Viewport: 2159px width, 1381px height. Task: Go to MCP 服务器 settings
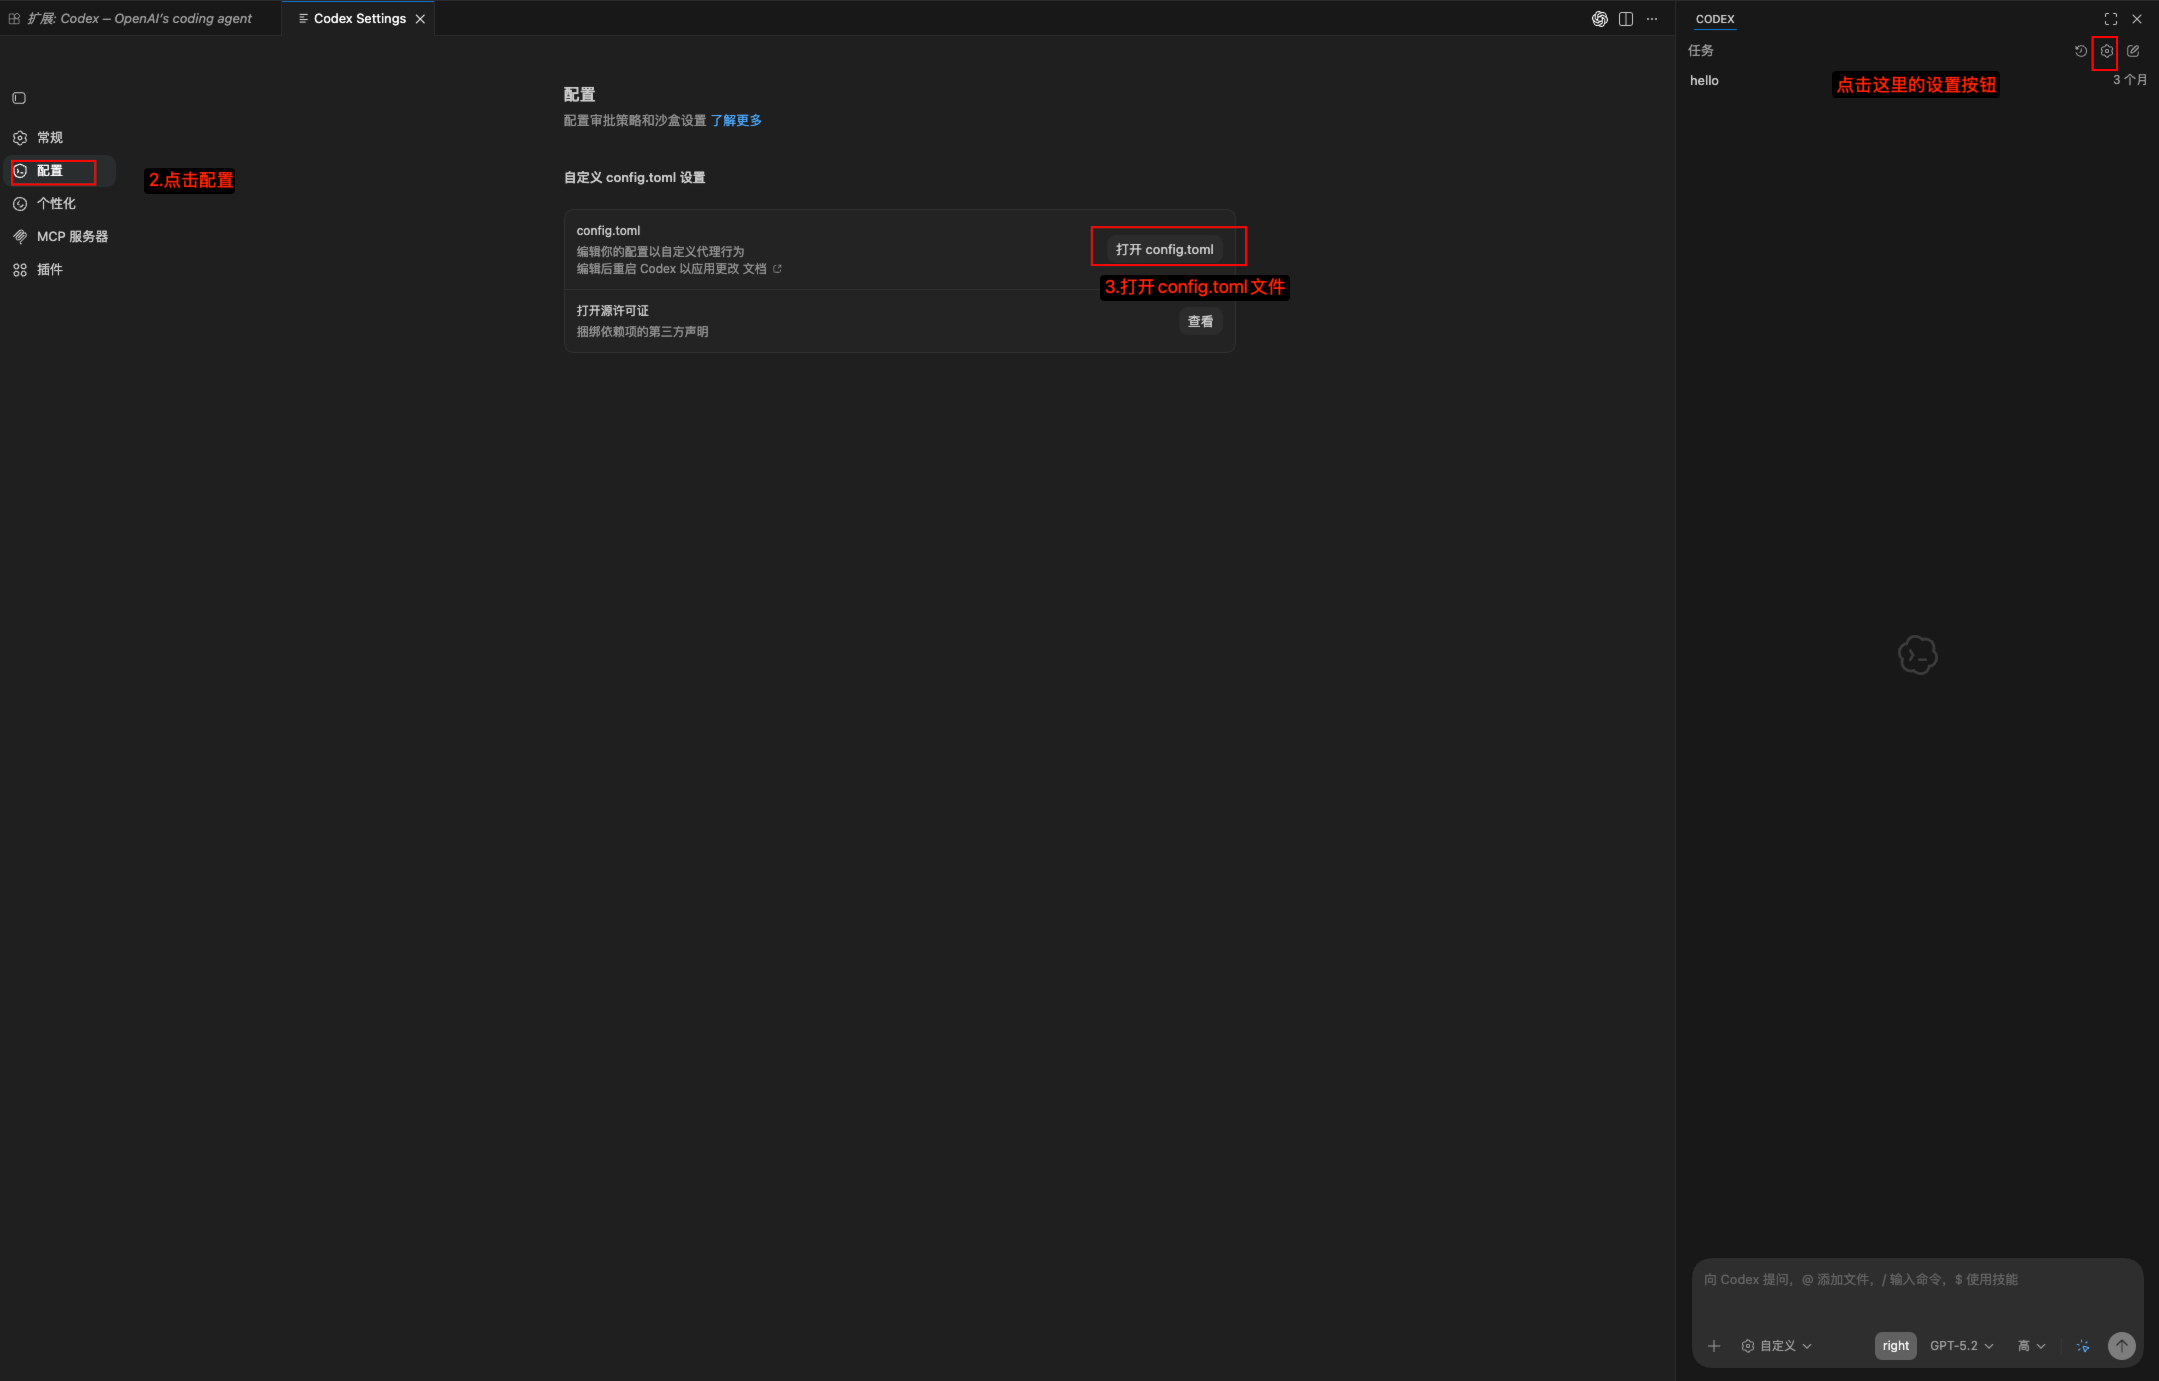(60, 237)
